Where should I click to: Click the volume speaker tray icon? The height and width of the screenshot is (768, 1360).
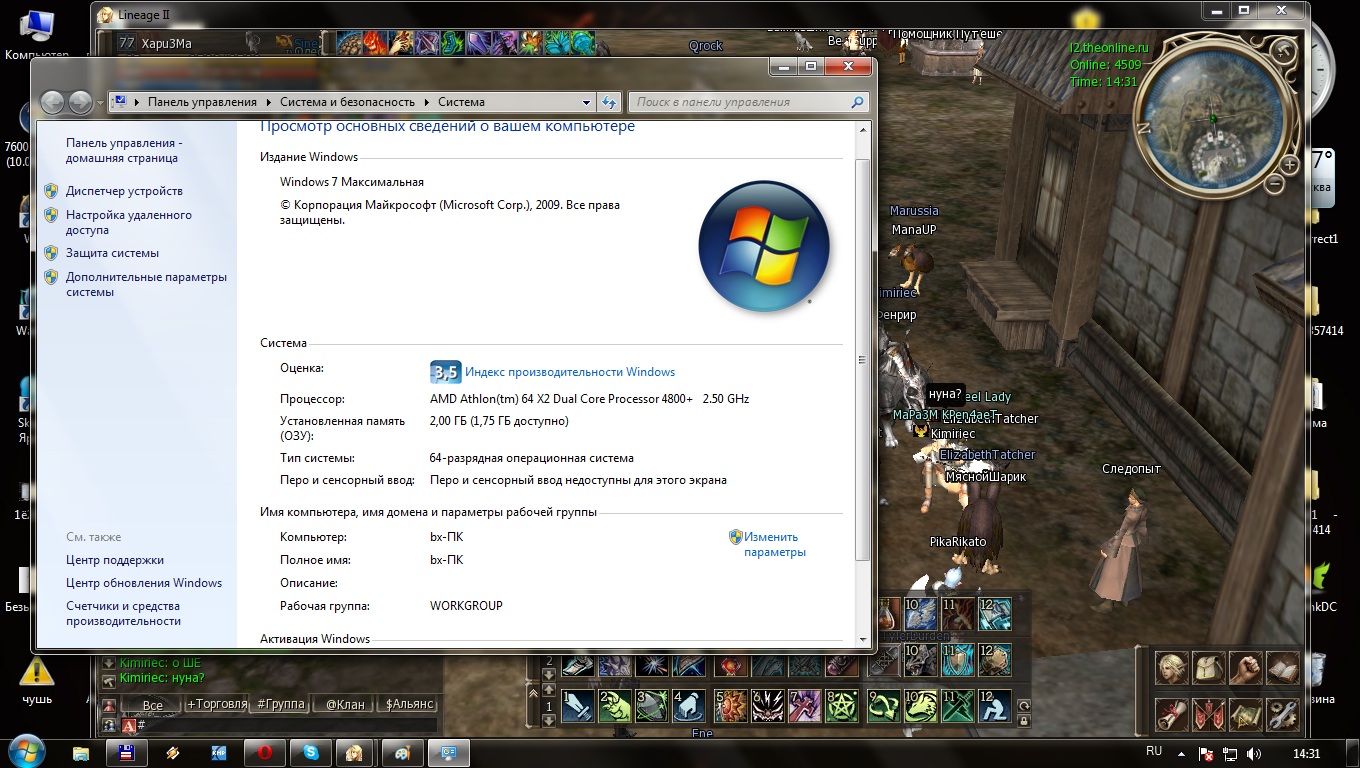coord(1254,754)
